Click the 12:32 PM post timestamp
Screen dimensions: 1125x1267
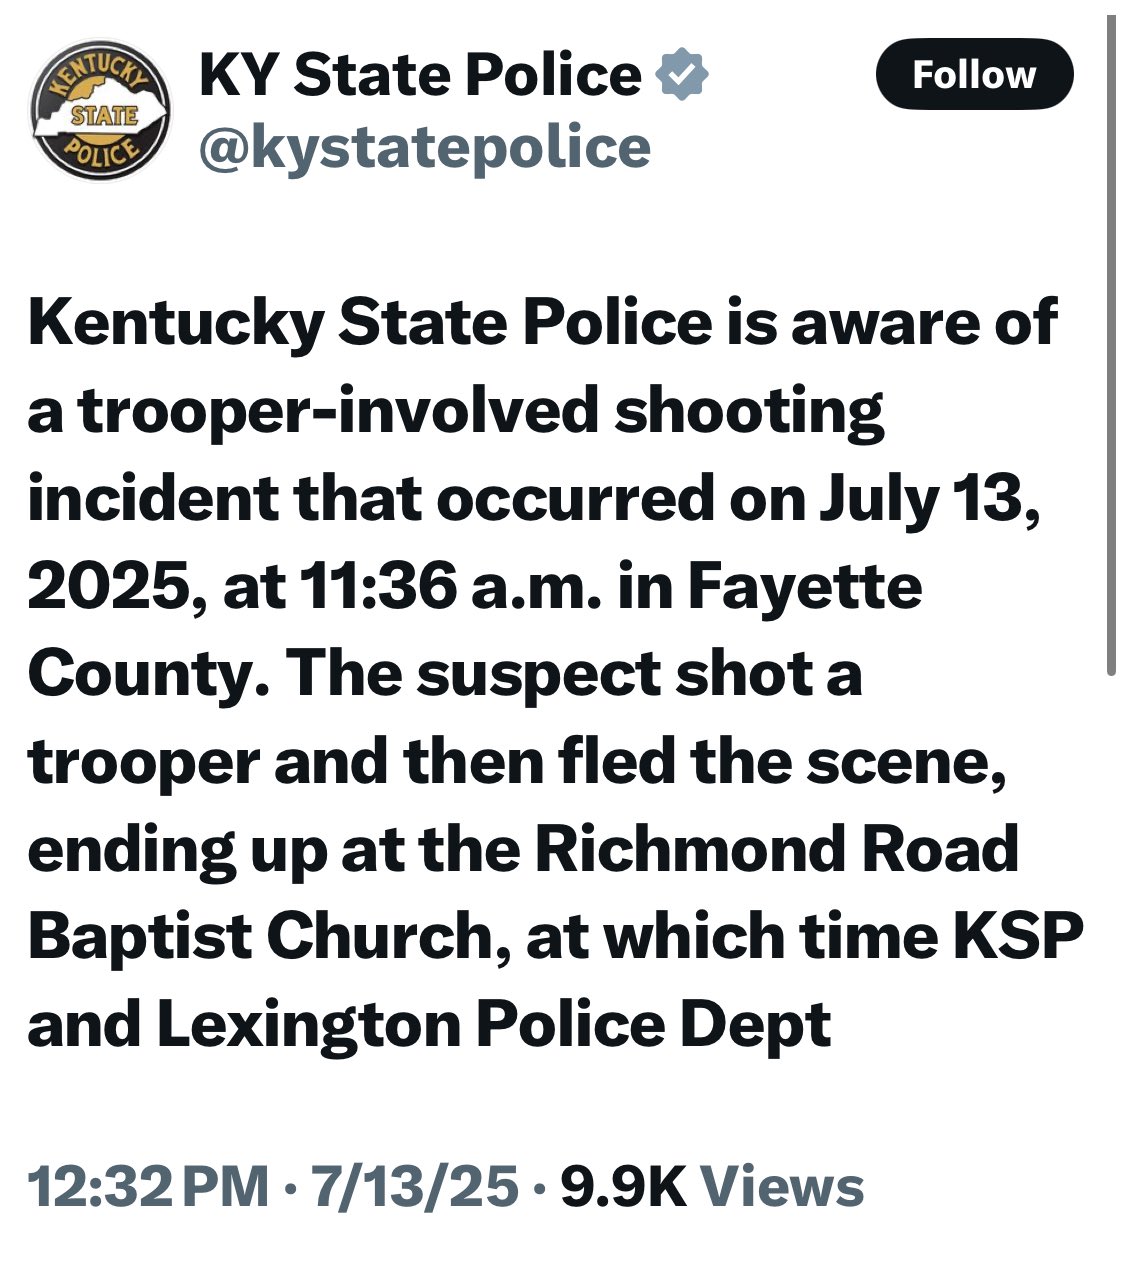pos(149,1187)
